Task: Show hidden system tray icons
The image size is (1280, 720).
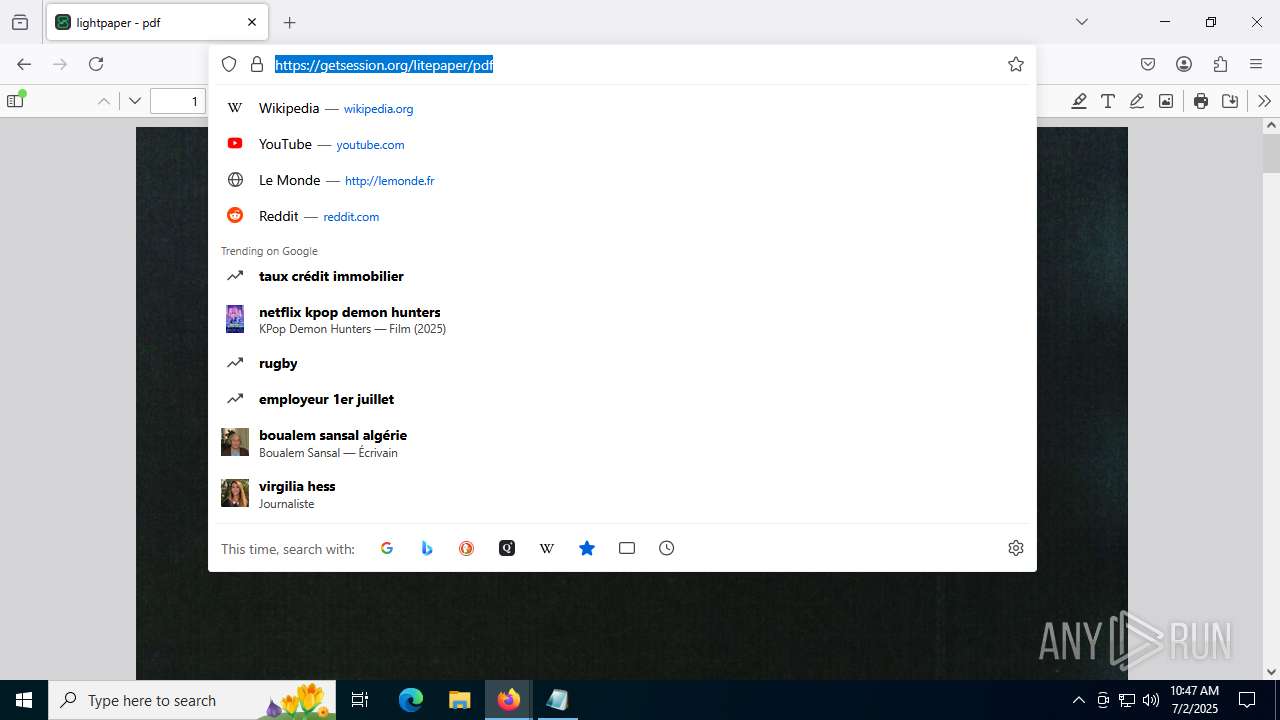Action: (1078, 700)
